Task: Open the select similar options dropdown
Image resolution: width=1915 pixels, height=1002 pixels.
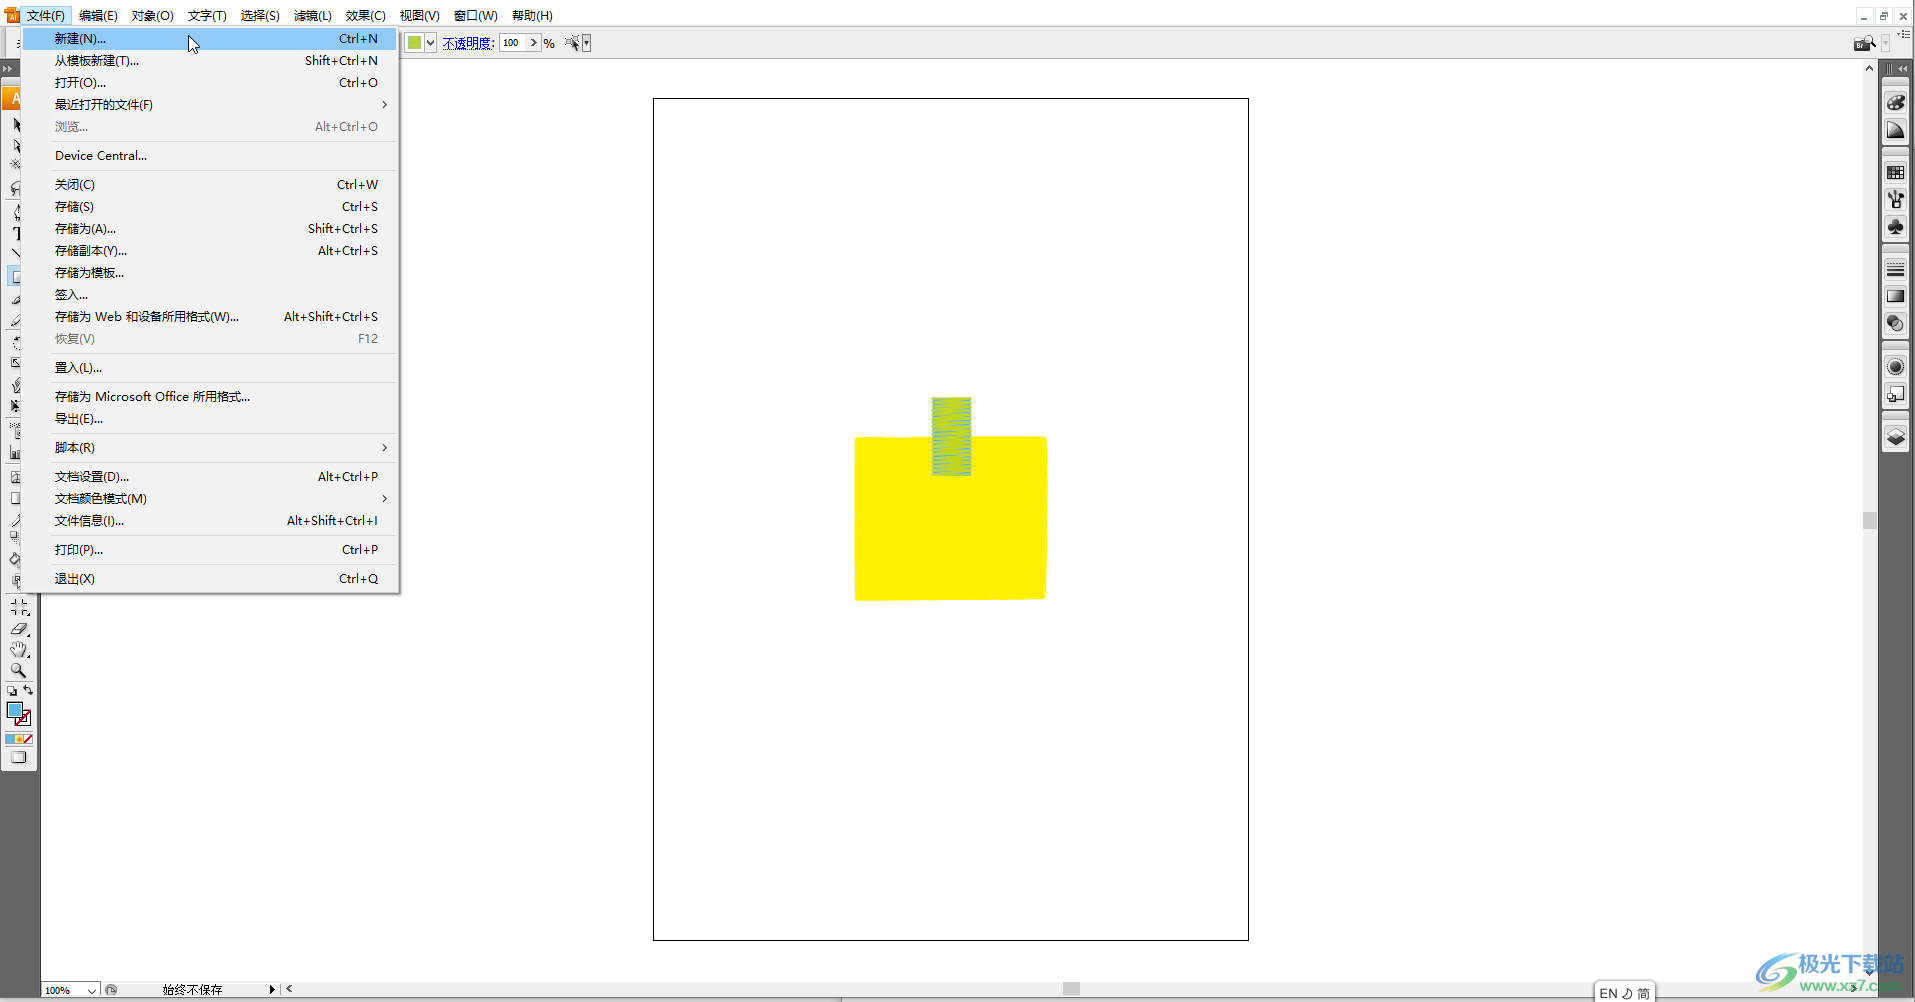Action: coord(587,43)
